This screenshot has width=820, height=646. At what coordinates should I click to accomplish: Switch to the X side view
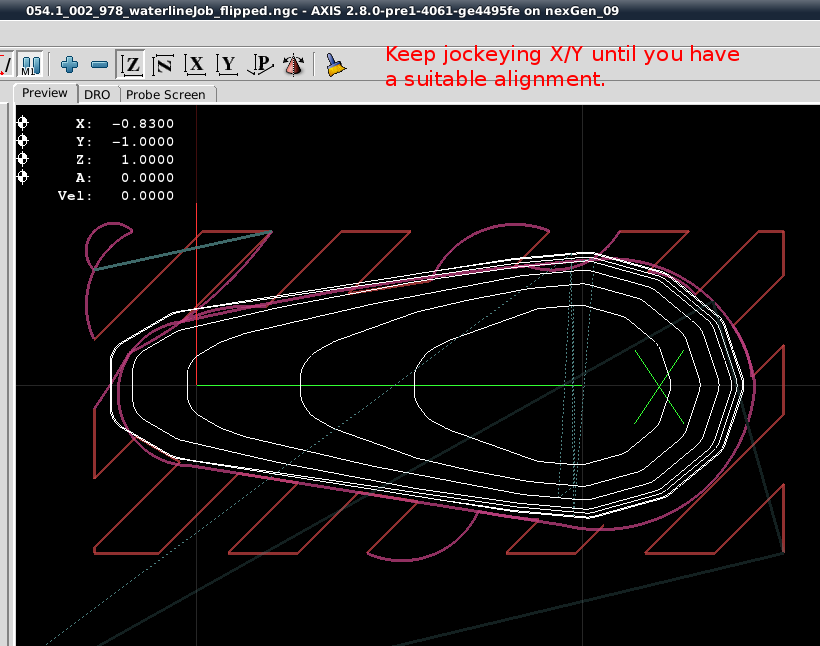click(196, 65)
